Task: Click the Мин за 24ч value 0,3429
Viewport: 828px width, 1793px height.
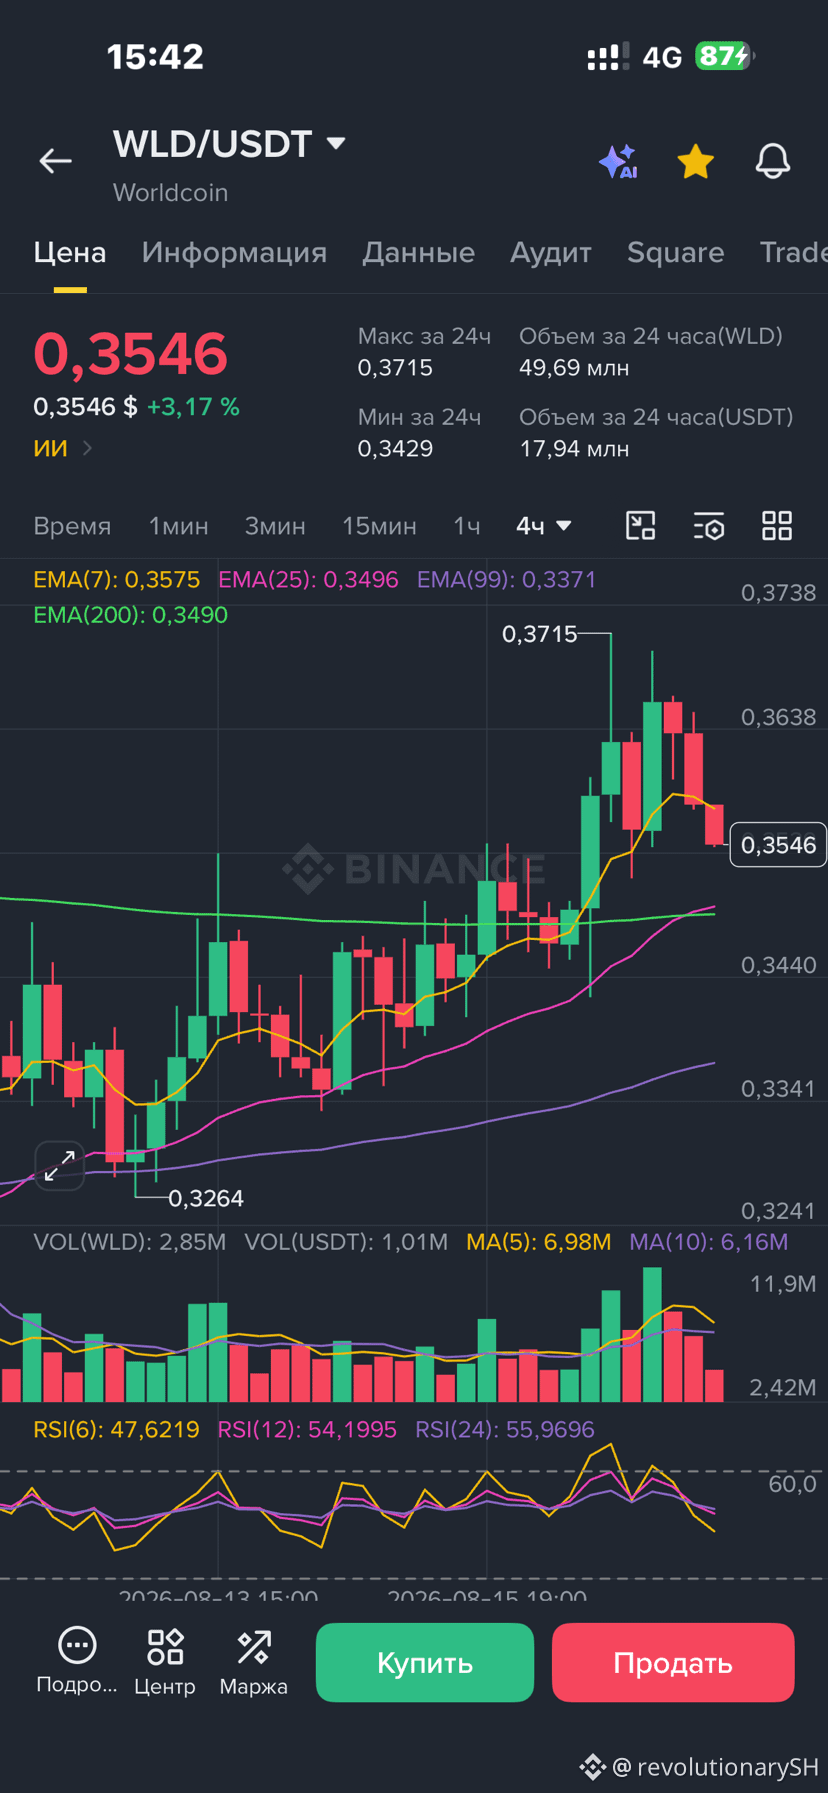Action: pos(395,449)
